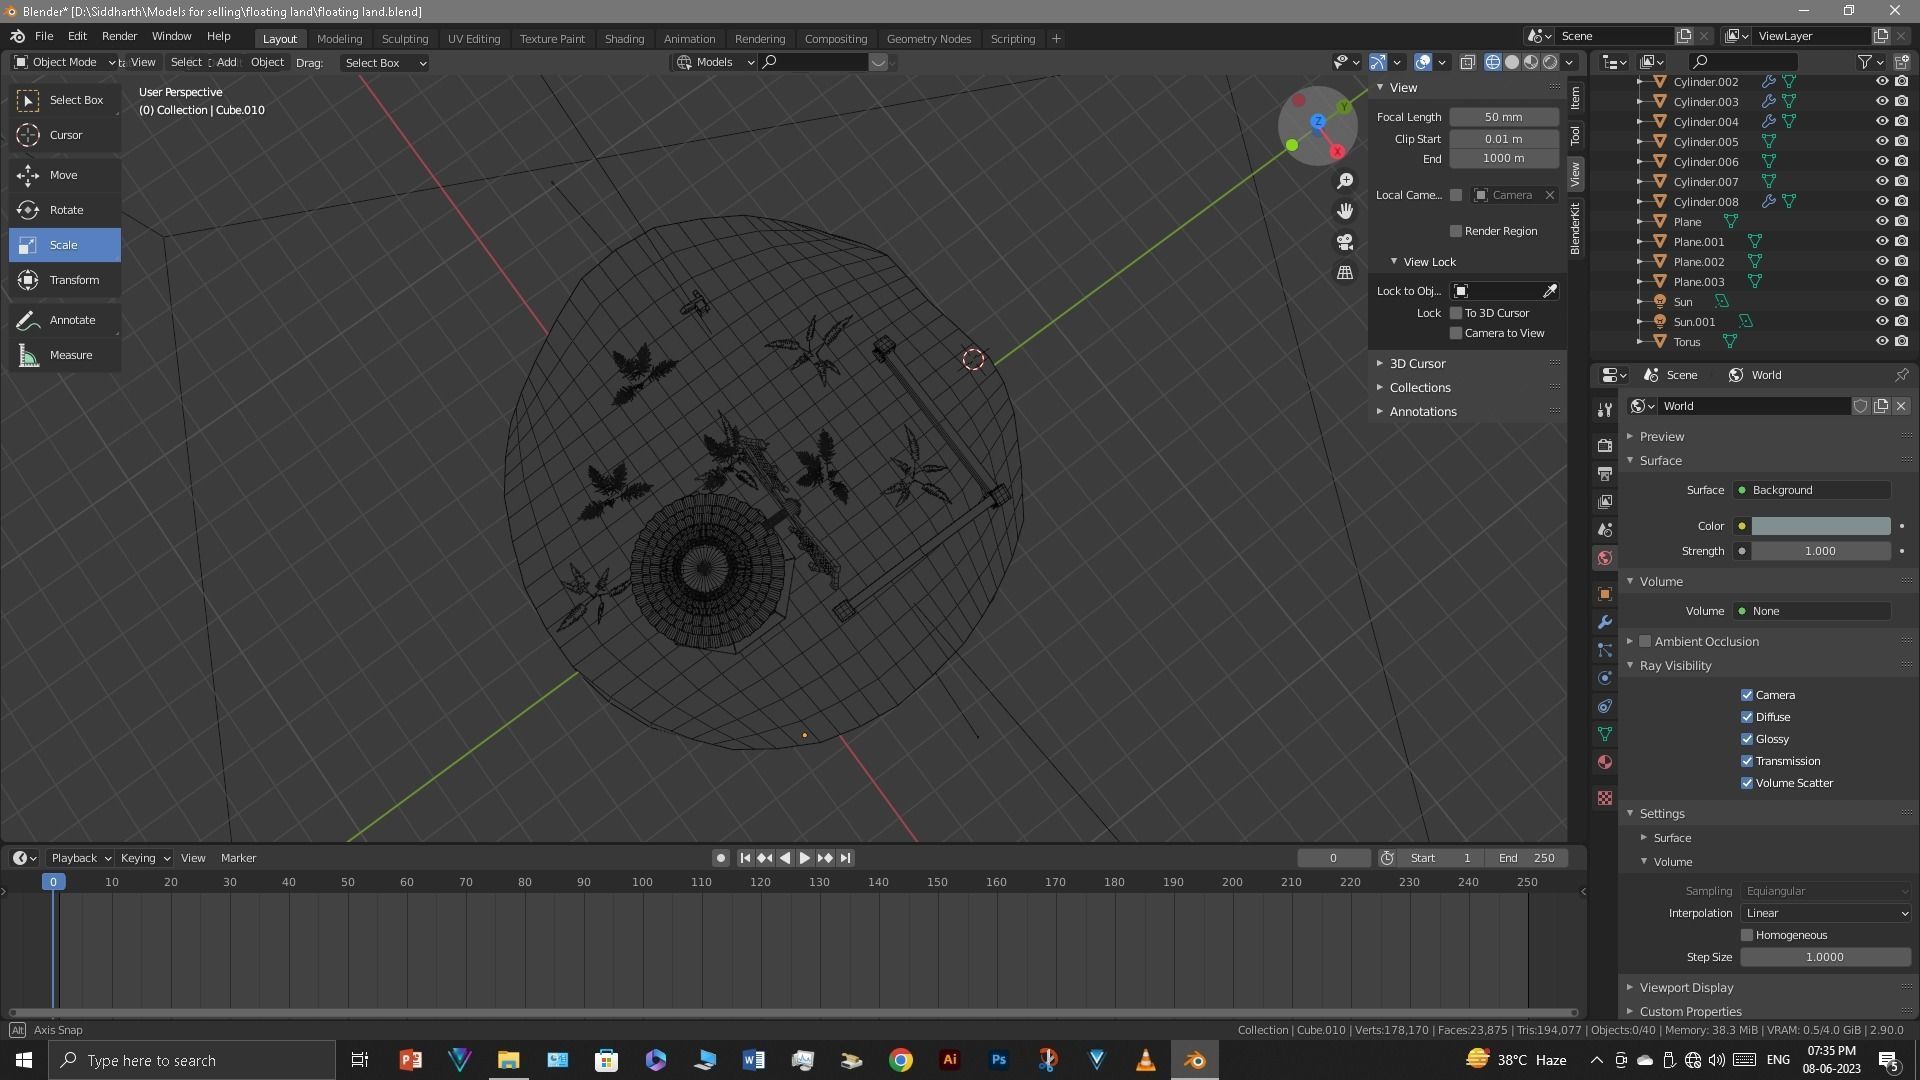This screenshot has width=1920, height=1080.
Task: Enable Homogeneous volume checkbox
Action: 1747,935
